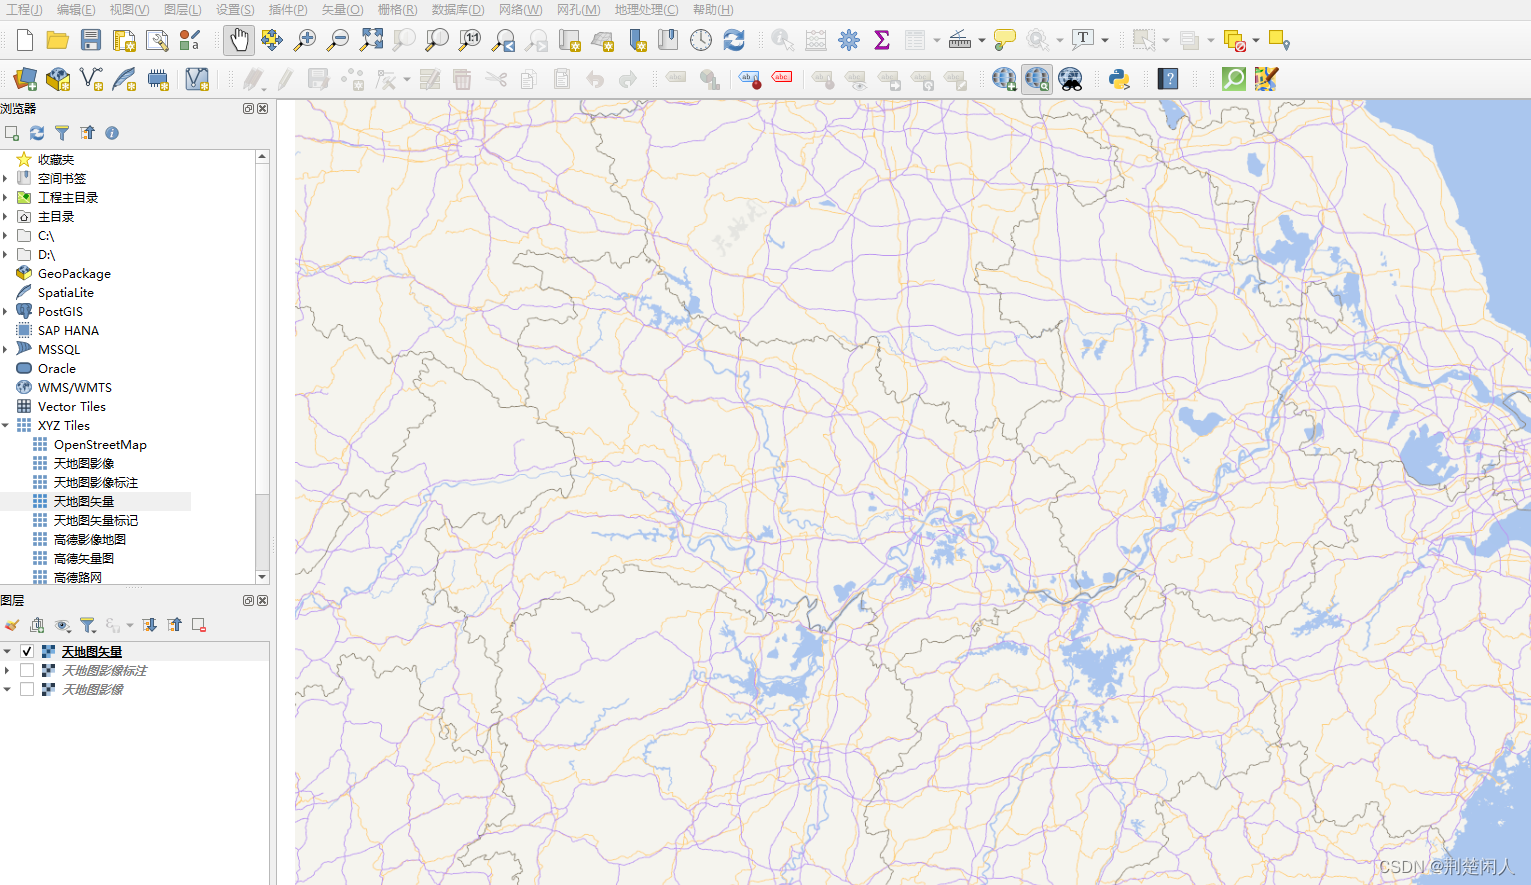
Task: Click the Zoom Full extent icon
Action: pos(371,40)
